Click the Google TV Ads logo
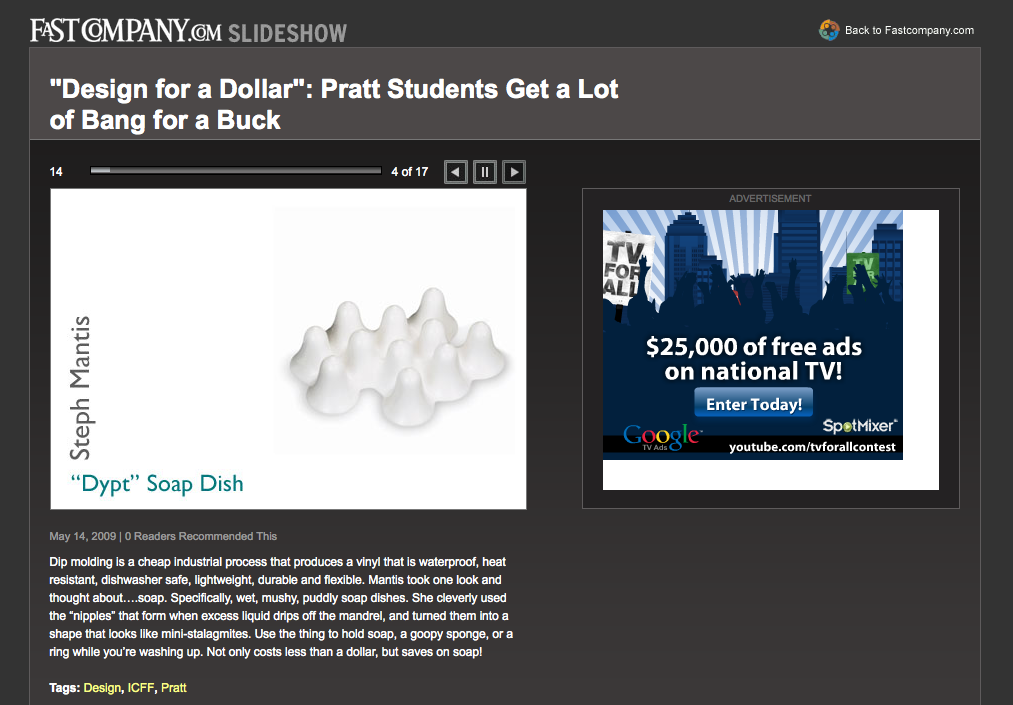Image resolution: width=1013 pixels, height=705 pixels. (662, 437)
